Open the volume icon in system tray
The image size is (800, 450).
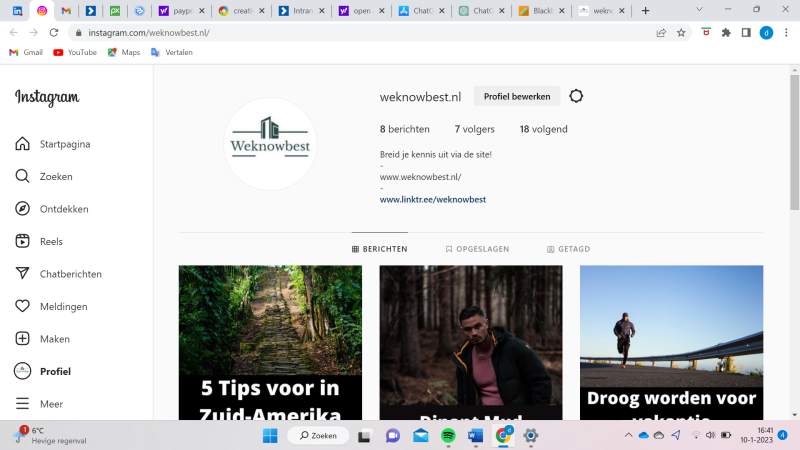pos(710,435)
